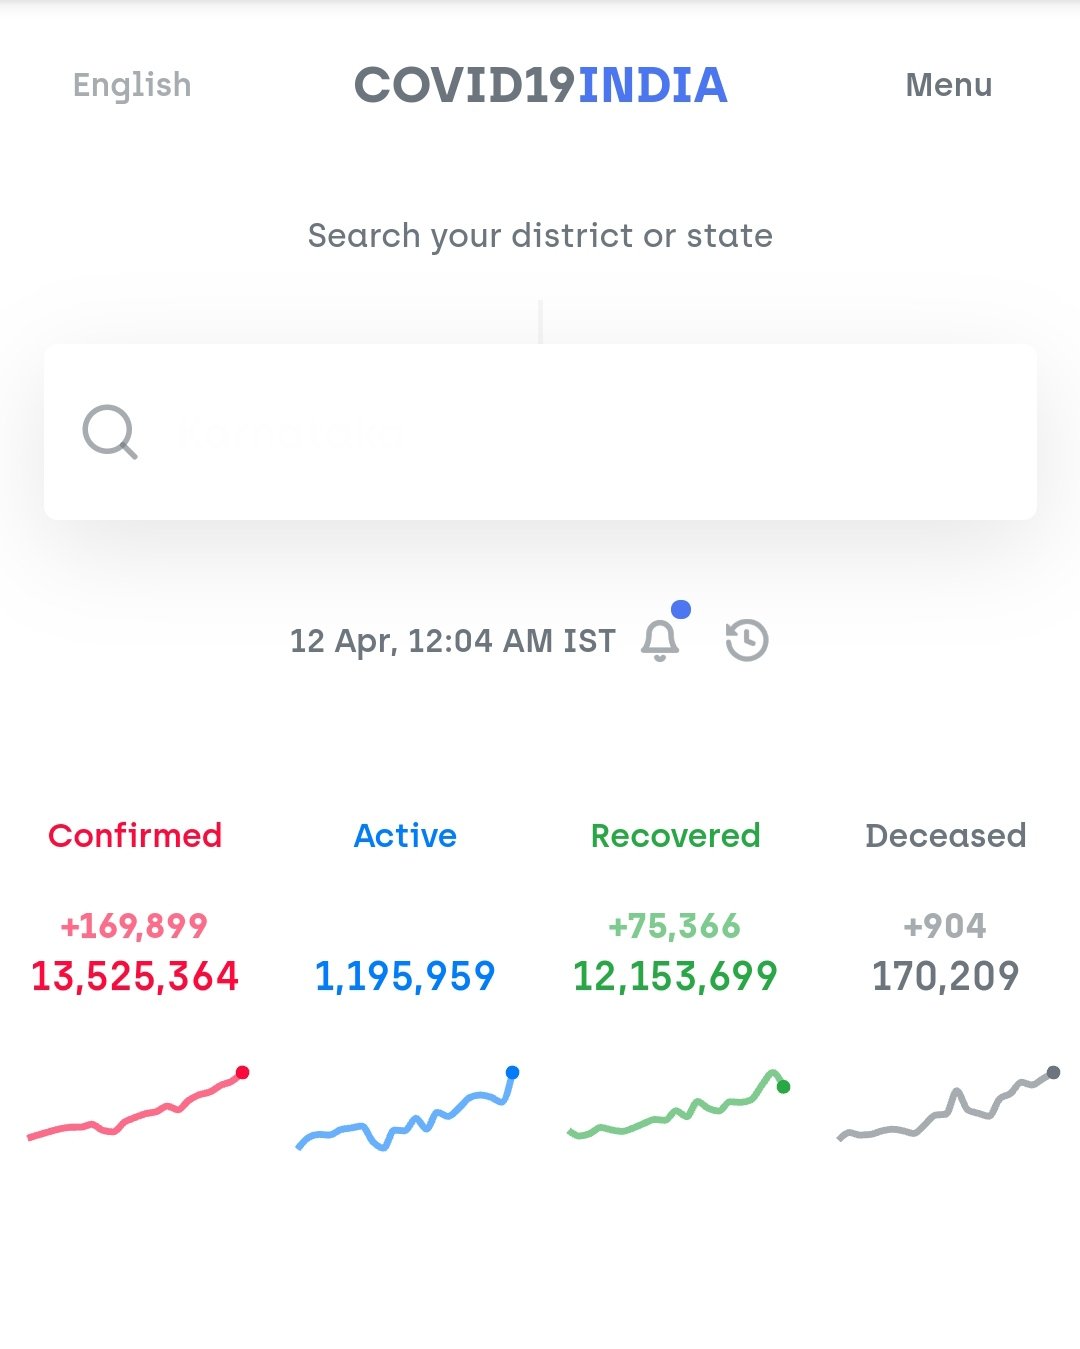Click active total 1,195,959
This screenshot has width=1080, height=1349.
click(405, 976)
